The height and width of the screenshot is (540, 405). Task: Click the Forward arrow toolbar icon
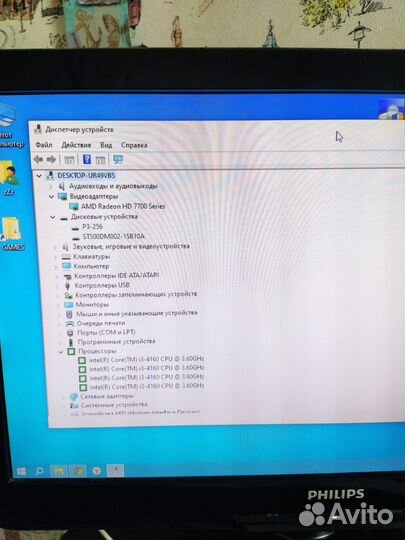(51, 159)
